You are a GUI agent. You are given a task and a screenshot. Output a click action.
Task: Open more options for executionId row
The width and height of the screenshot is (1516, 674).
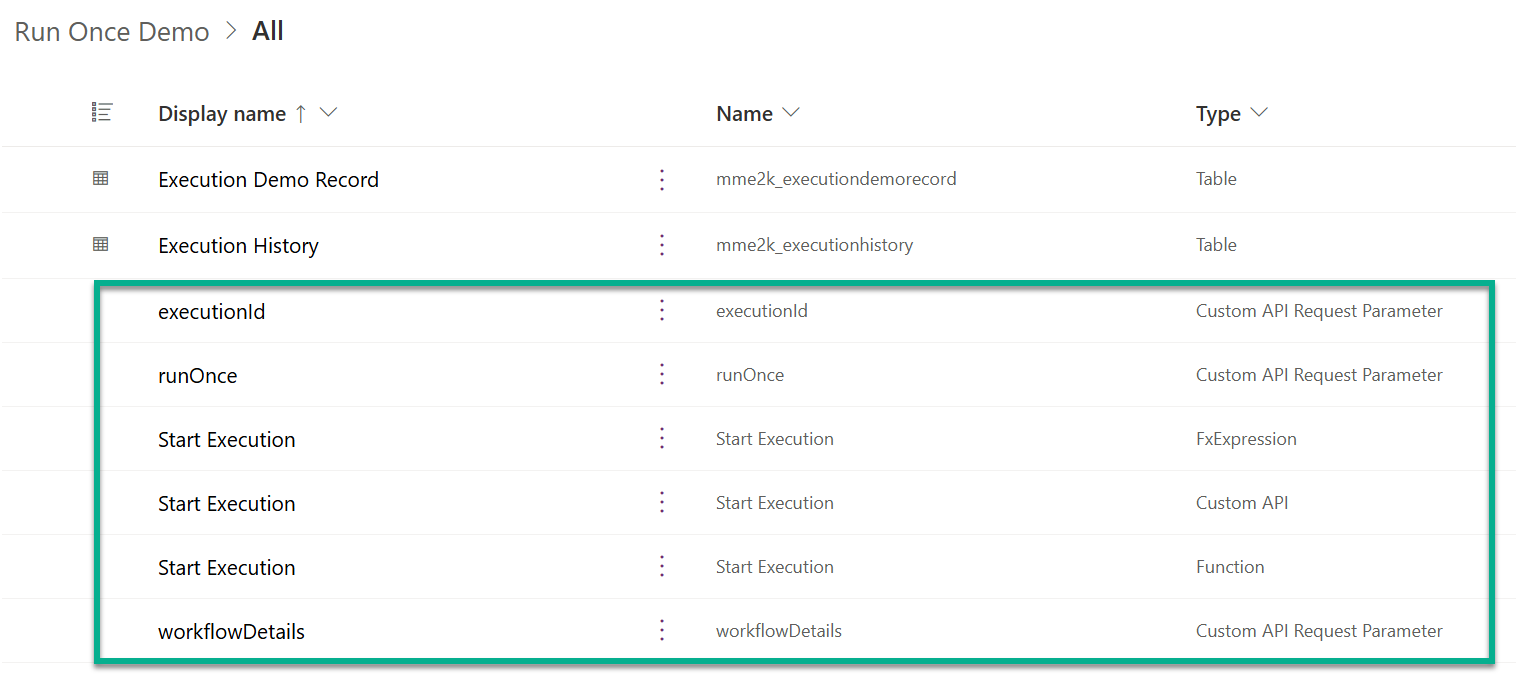pyautogui.click(x=661, y=311)
